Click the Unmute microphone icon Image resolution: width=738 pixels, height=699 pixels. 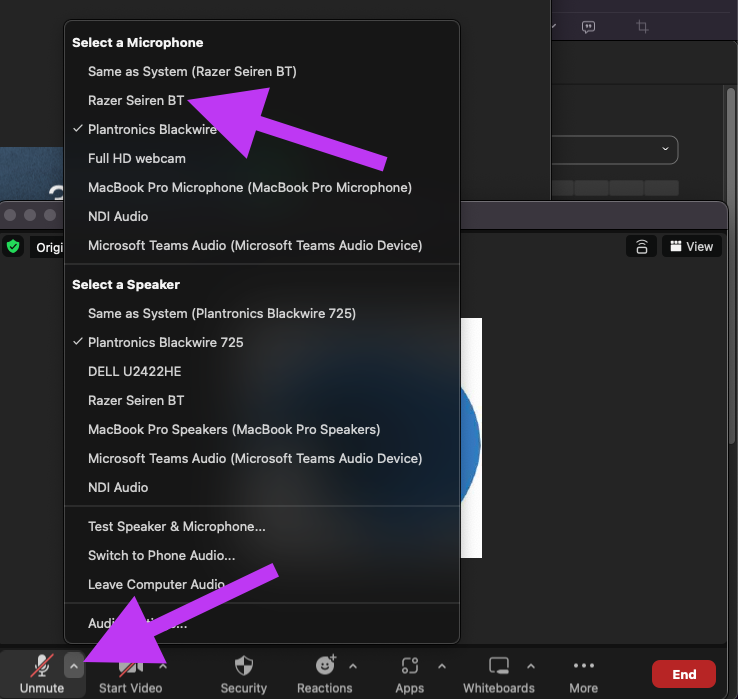coord(41,666)
